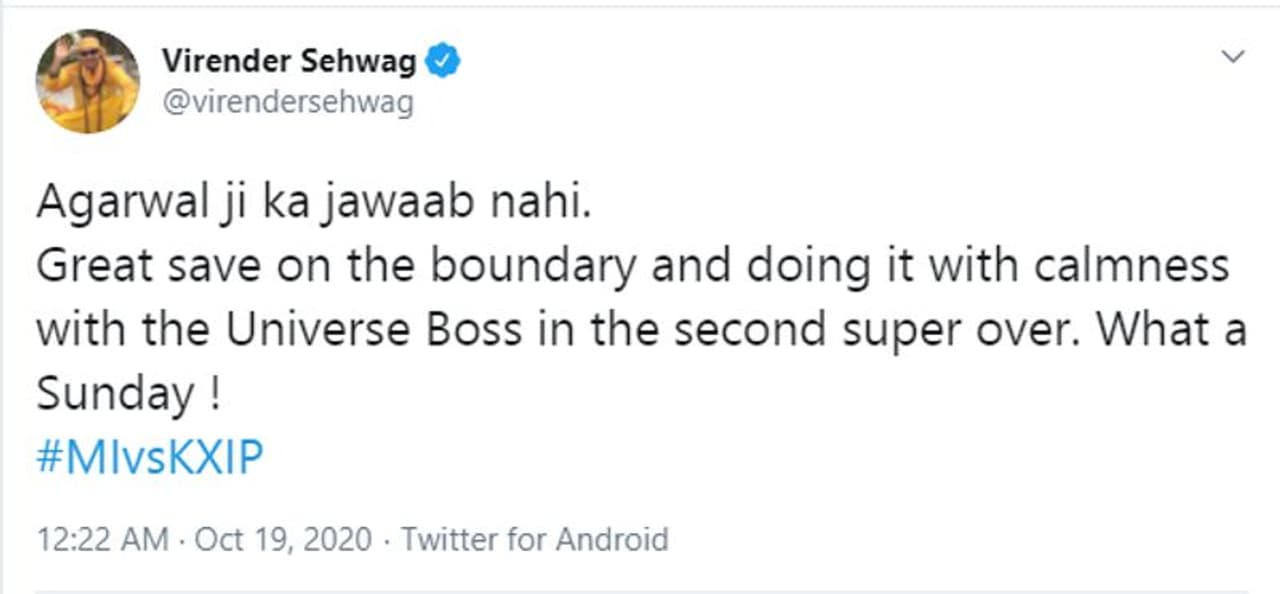Click the Twitter for Android source link
The image size is (1280, 594).
[534, 540]
